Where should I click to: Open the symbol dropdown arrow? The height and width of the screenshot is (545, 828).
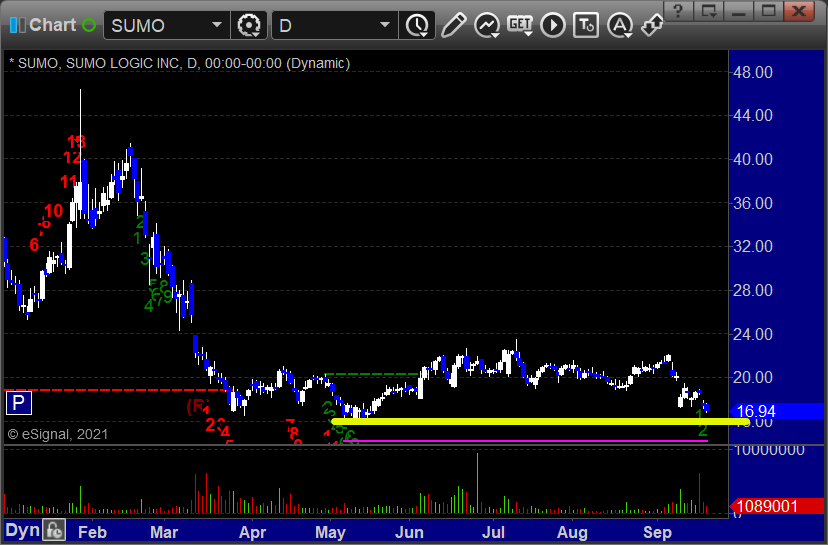pos(217,25)
